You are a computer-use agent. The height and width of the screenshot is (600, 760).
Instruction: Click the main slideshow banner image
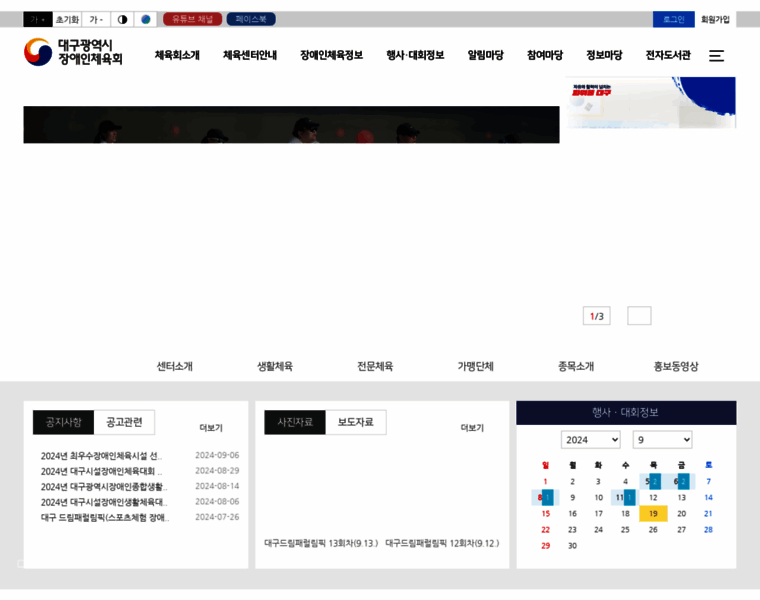[x=291, y=125]
